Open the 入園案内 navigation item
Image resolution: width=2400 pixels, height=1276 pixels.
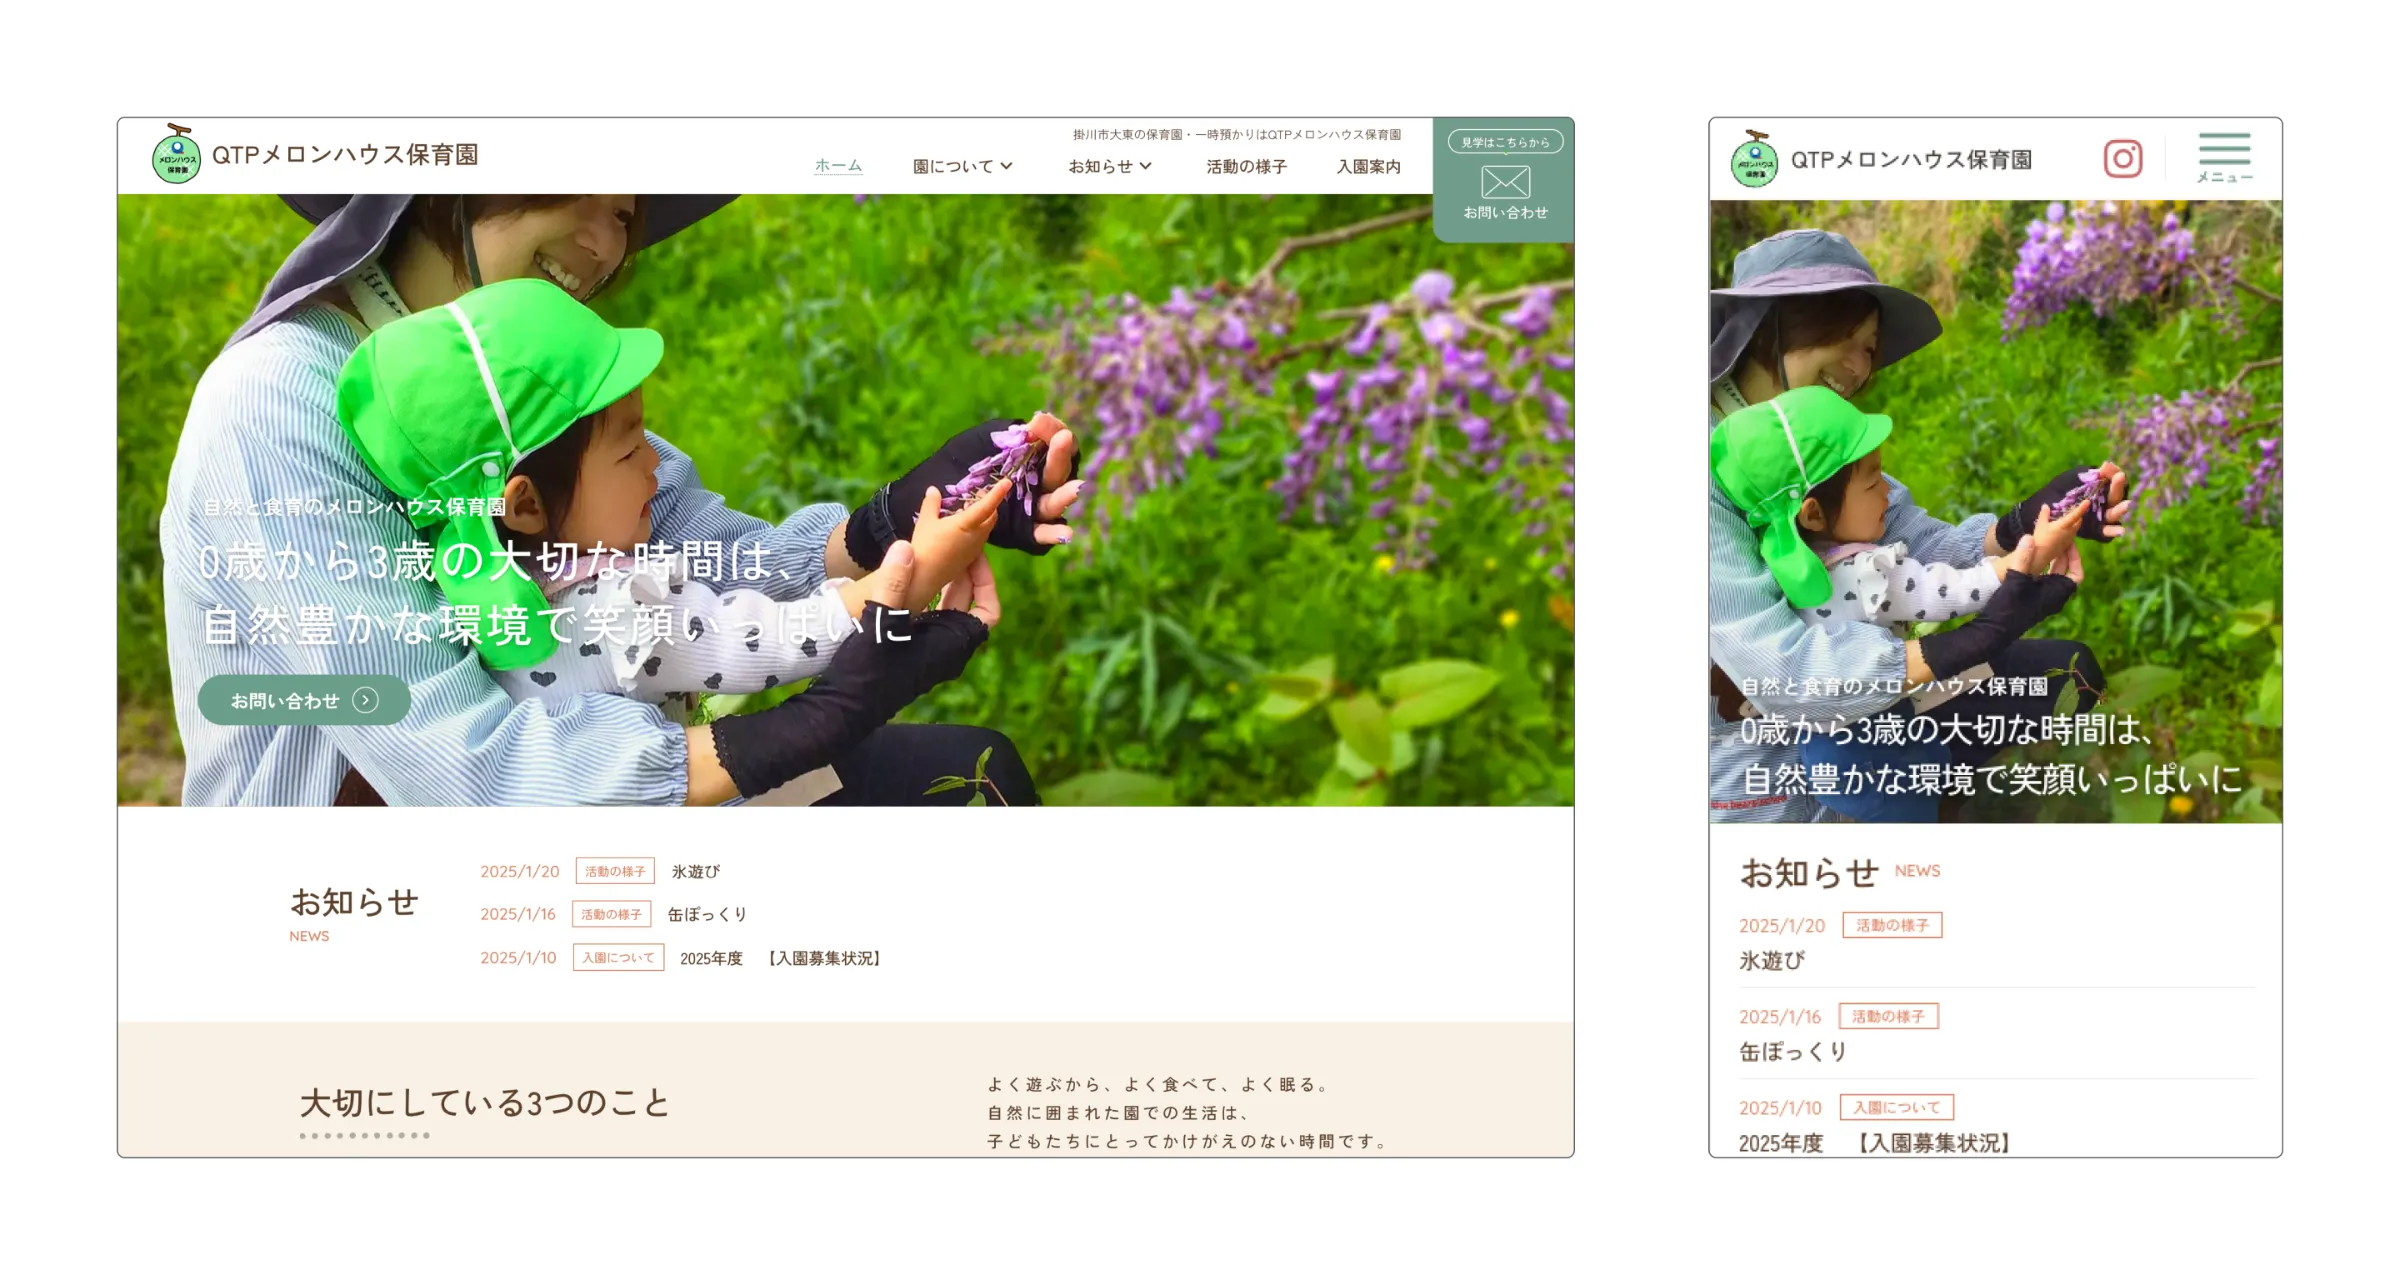point(1368,166)
